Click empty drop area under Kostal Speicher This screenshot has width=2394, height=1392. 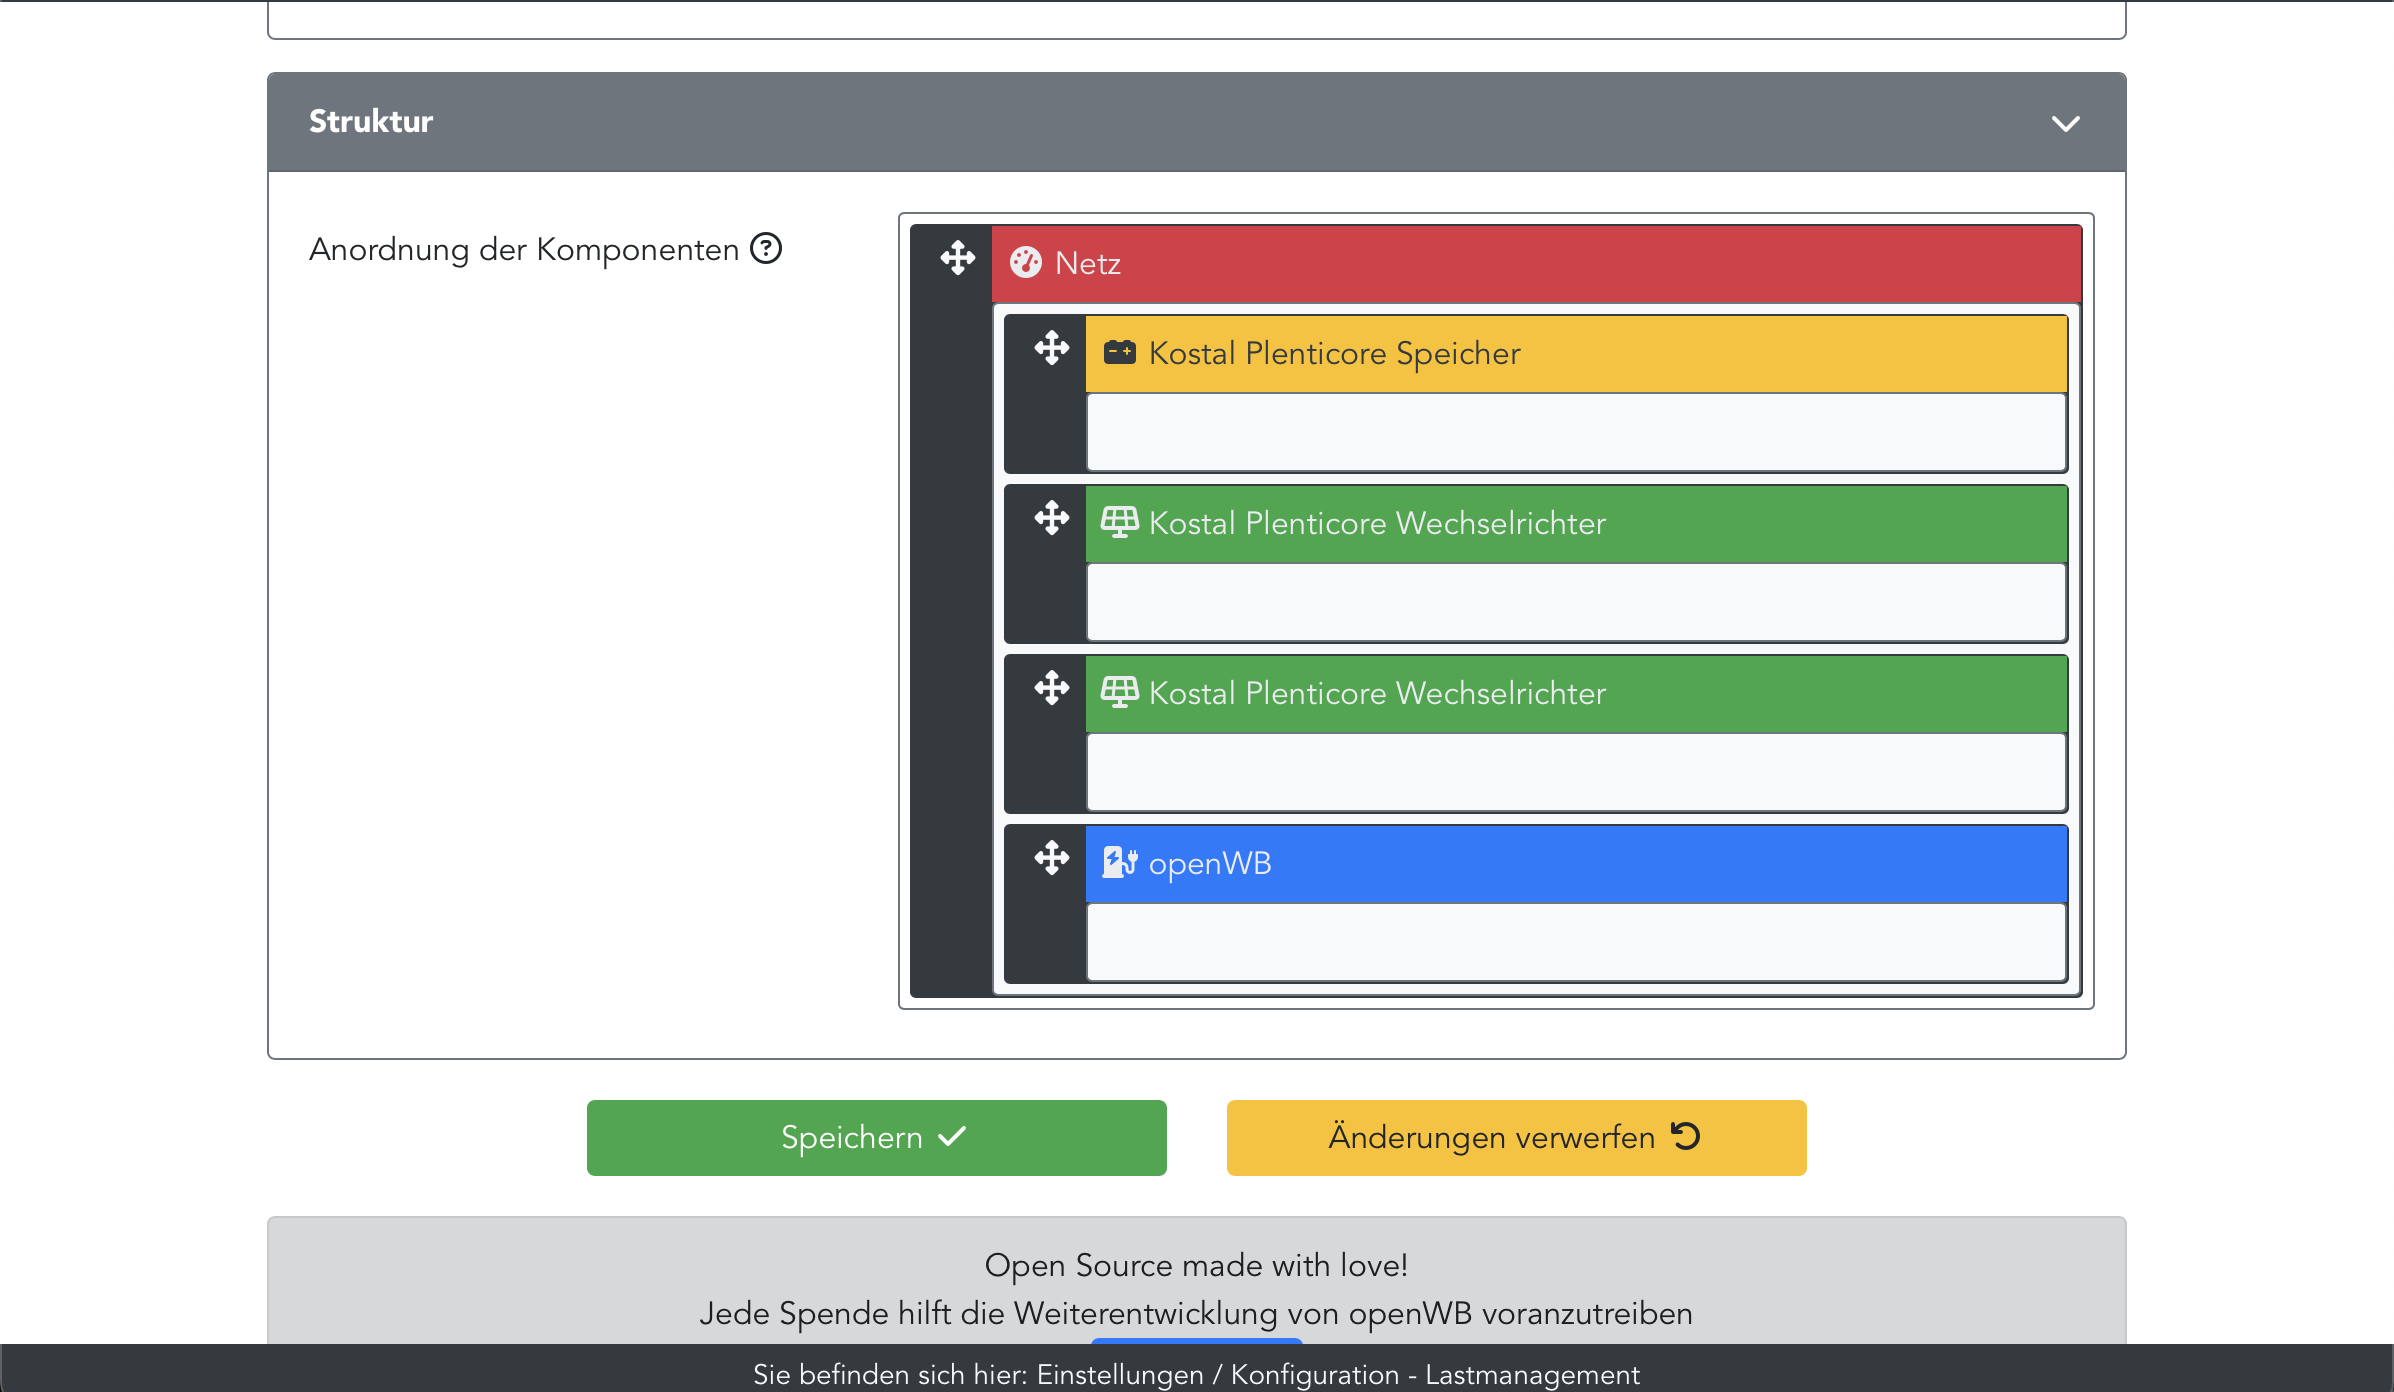[x=1576, y=432]
